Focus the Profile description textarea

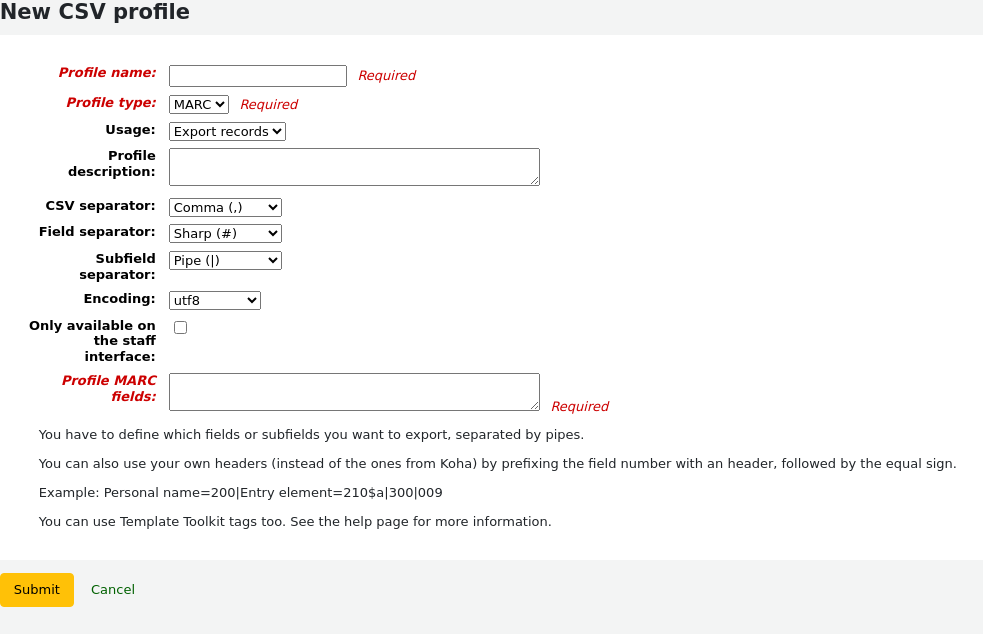[353, 166]
